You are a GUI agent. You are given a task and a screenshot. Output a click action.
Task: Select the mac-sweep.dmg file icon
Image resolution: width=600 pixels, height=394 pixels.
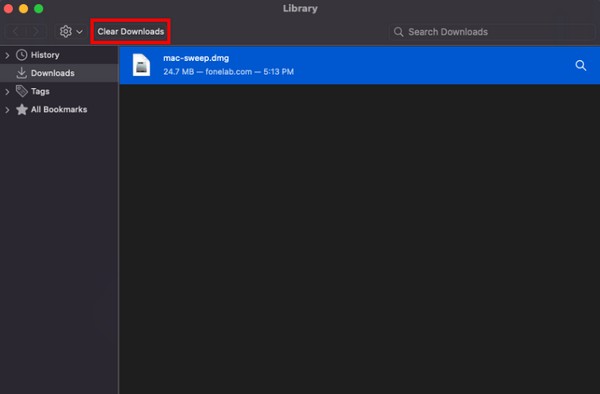[141, 65]
